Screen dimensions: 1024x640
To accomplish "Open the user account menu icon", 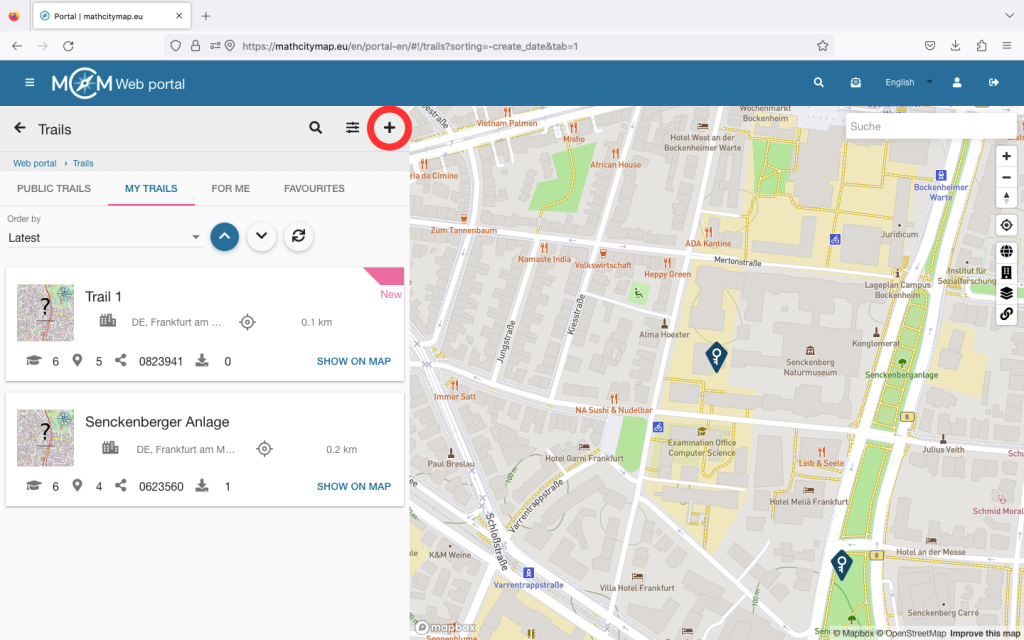I will tap(957, 83).
